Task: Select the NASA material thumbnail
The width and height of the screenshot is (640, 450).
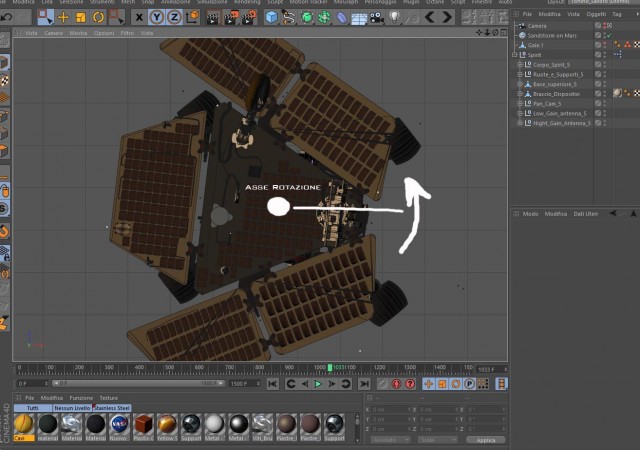Action: [x=119, y=424]
